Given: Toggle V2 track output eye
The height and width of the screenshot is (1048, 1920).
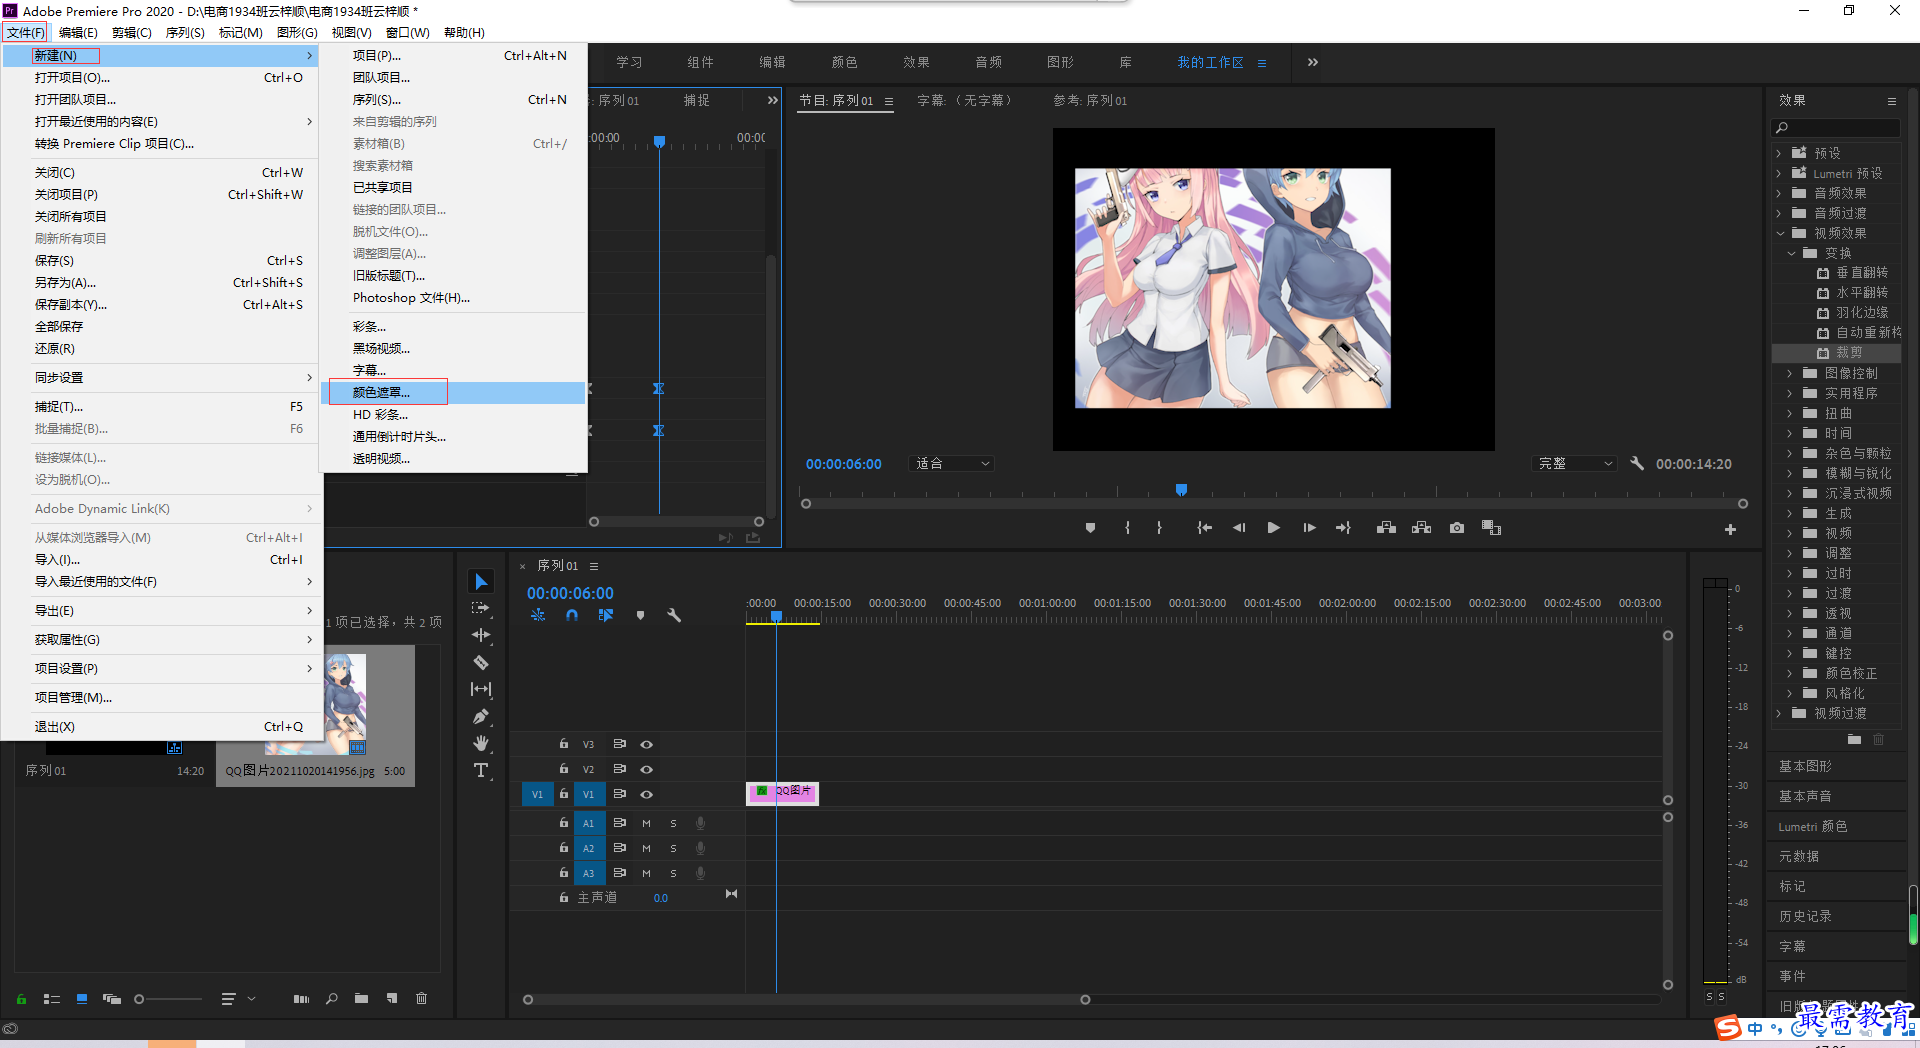Looking at the screenshot, I should pyautogui.click(x=646, y=769).
